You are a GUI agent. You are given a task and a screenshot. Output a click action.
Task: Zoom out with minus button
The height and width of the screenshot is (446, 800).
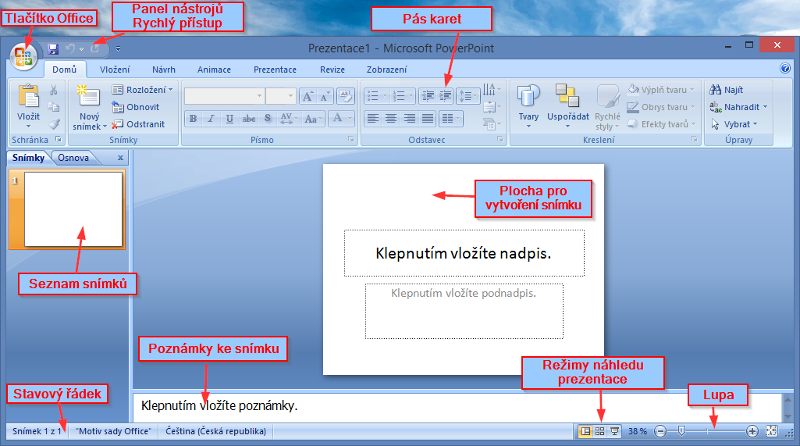click(660, 432)
